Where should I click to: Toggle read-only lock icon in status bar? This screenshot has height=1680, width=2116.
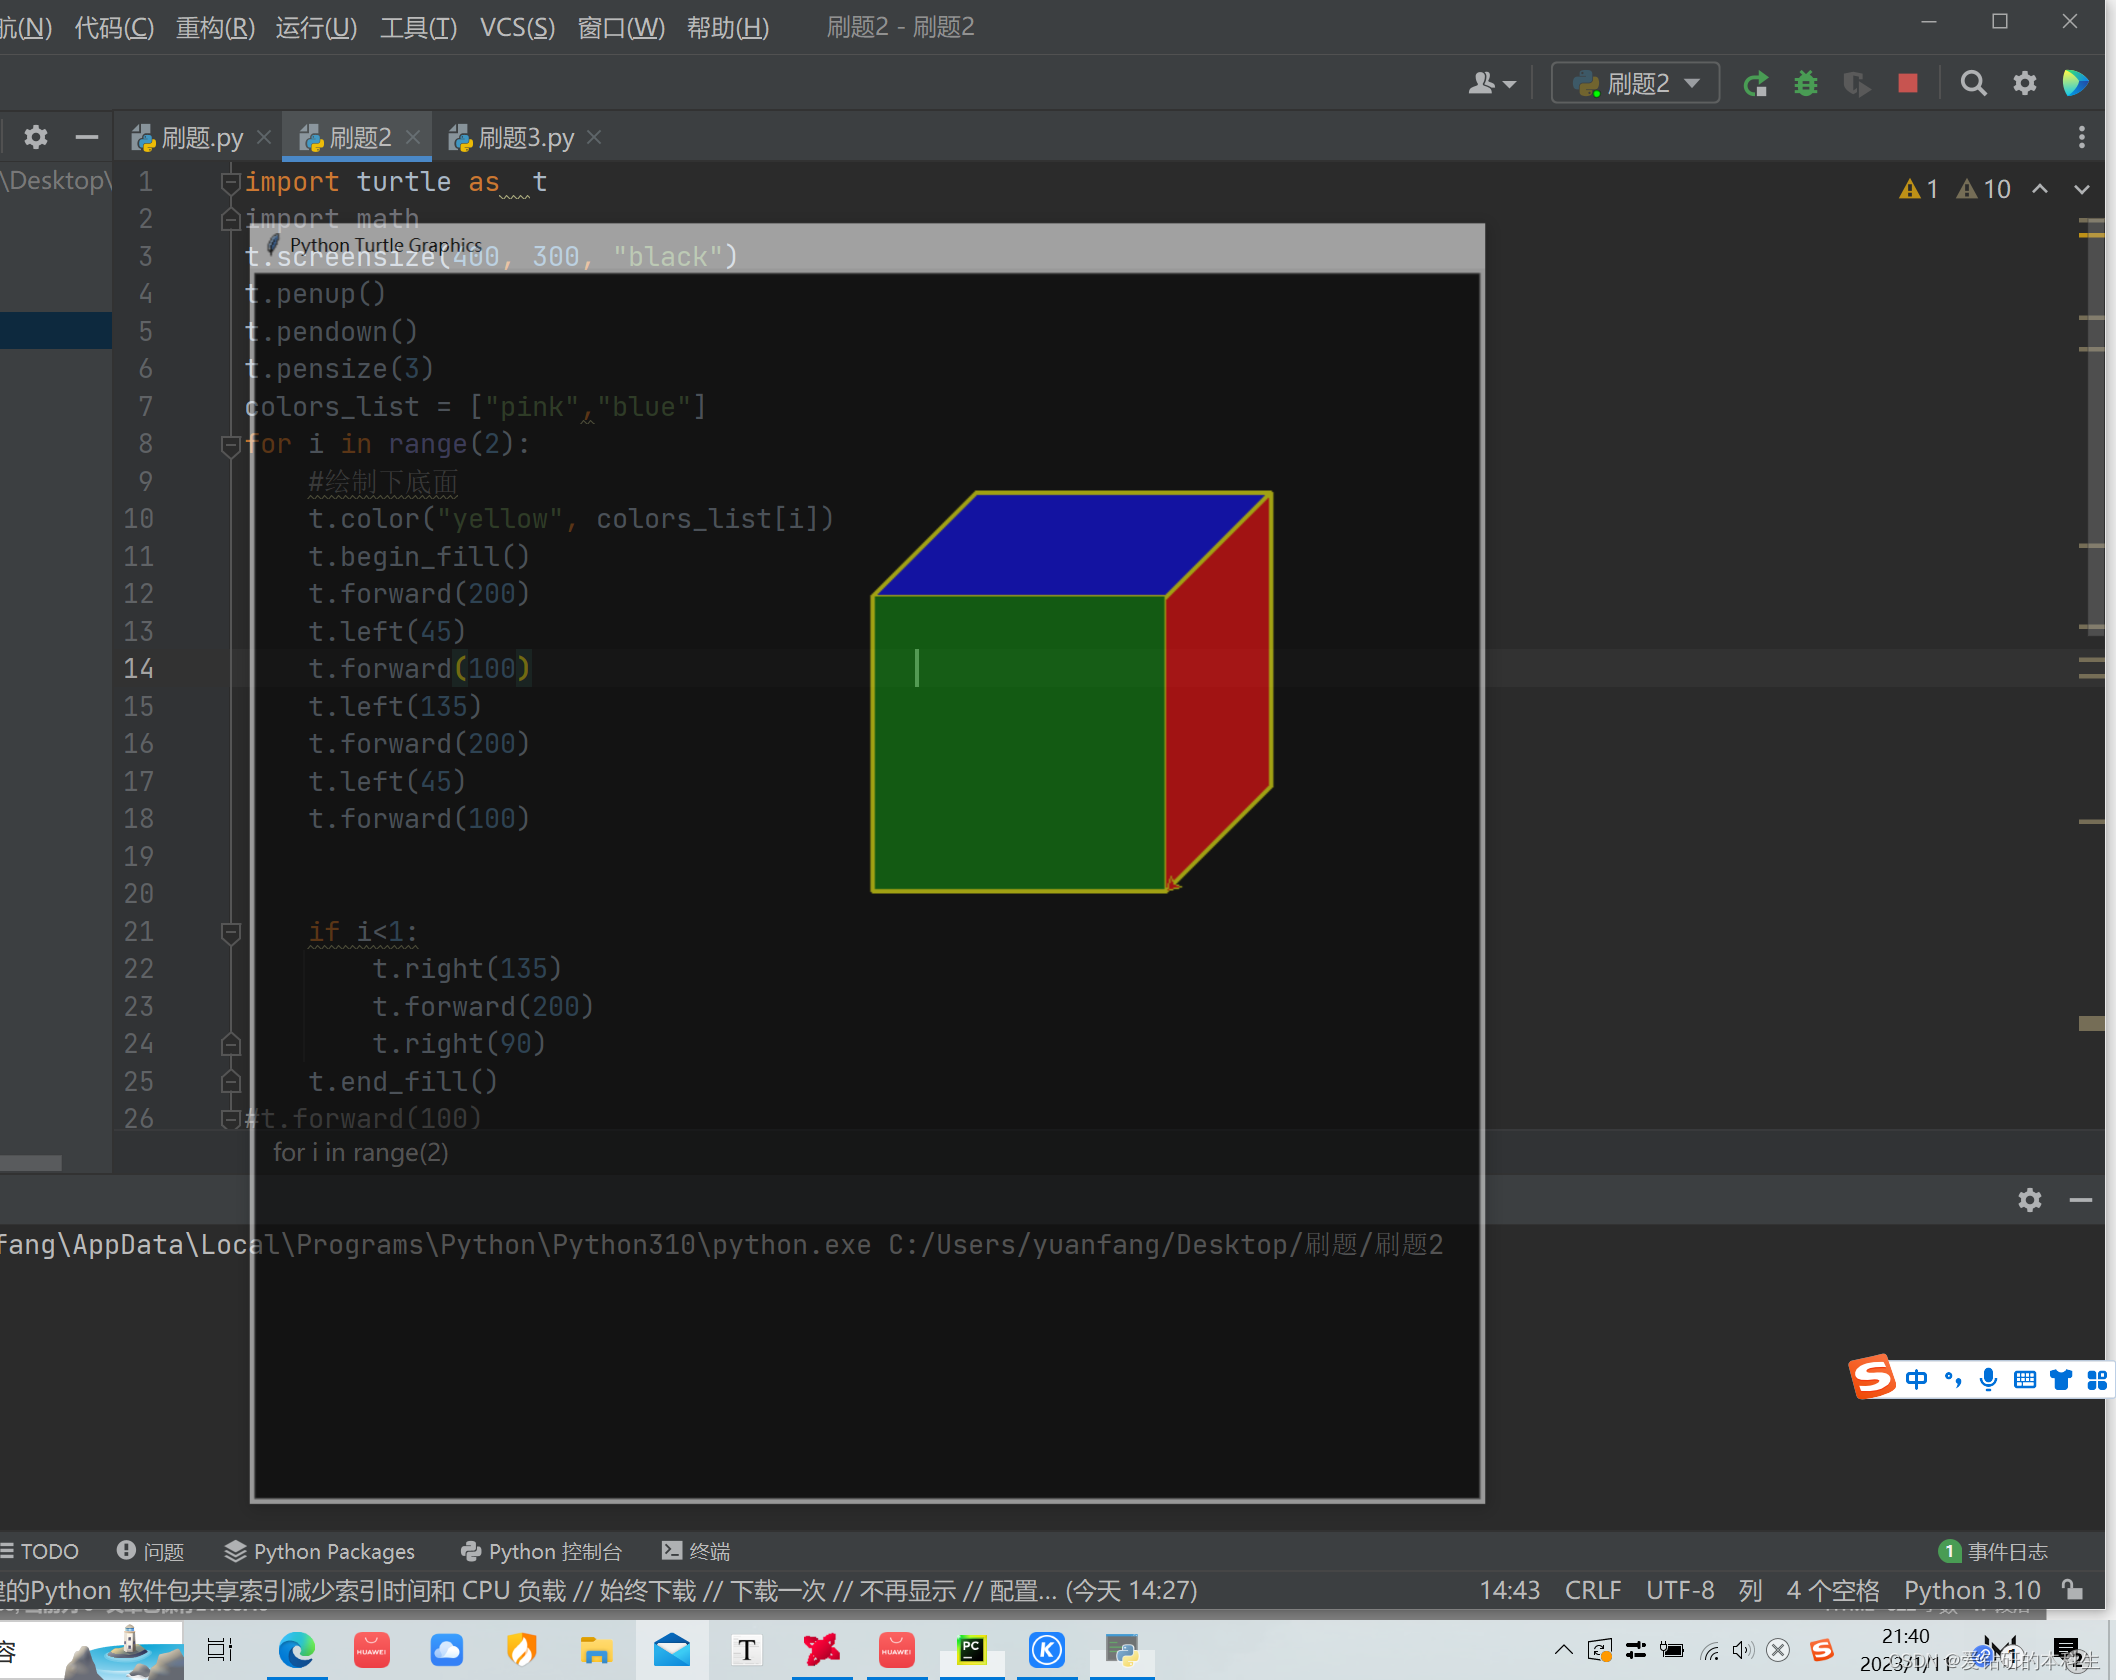coord(2074,1589)
